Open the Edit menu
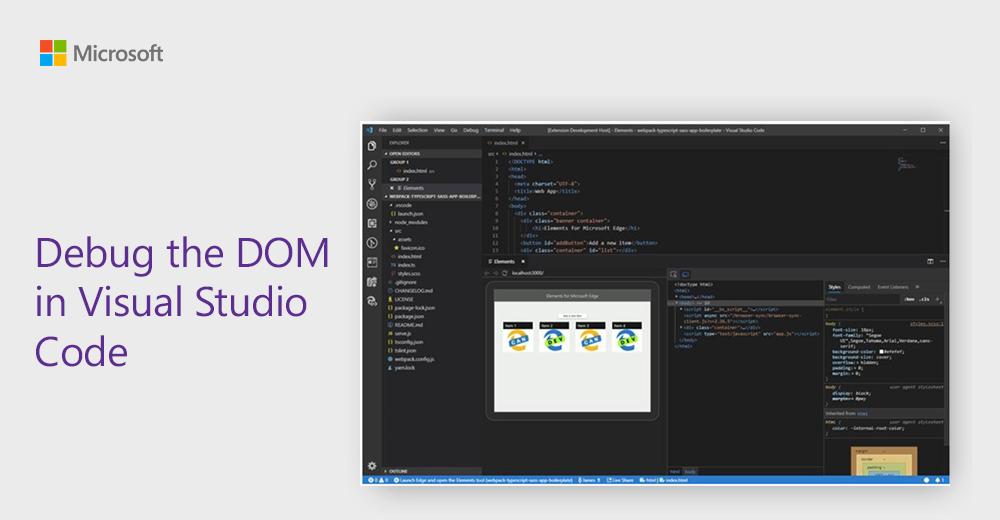Image resolution: width=1000 pixels, height=520 pixels. tap(397, 130)
